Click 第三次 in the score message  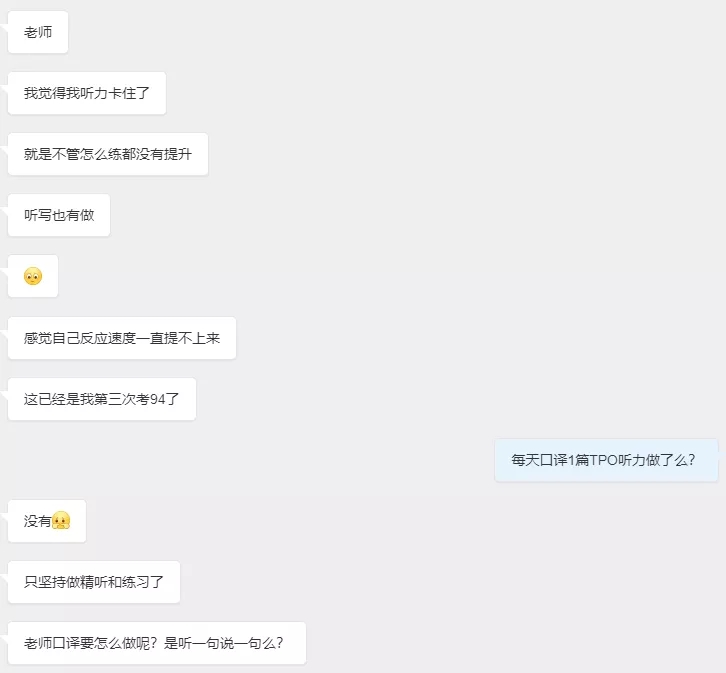click(x=114, y=399)
